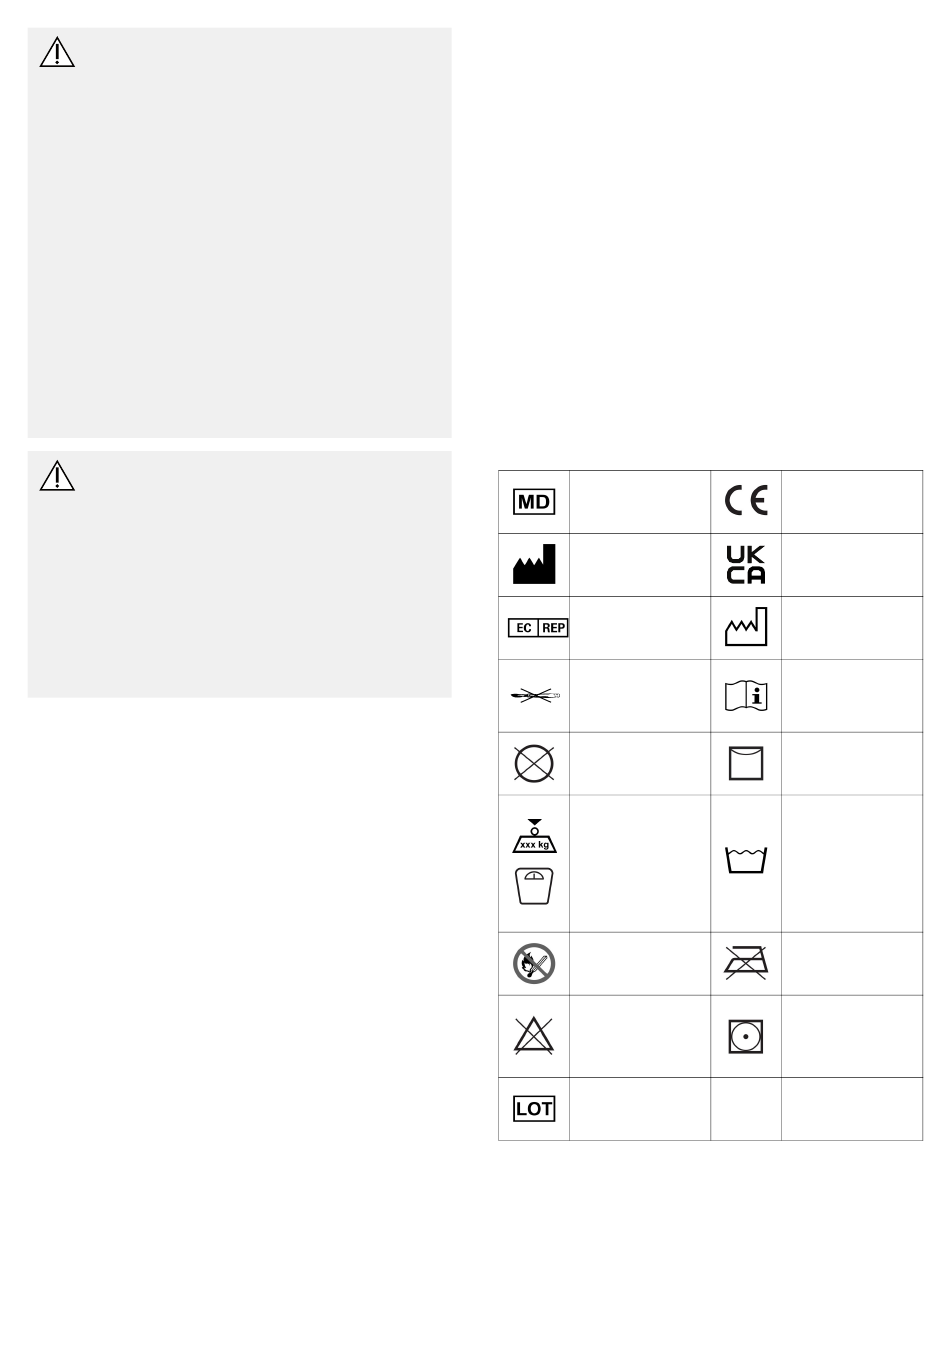Click the consult instructions booklet icon
Screen dimensions: 950x1360
(746, 696)
